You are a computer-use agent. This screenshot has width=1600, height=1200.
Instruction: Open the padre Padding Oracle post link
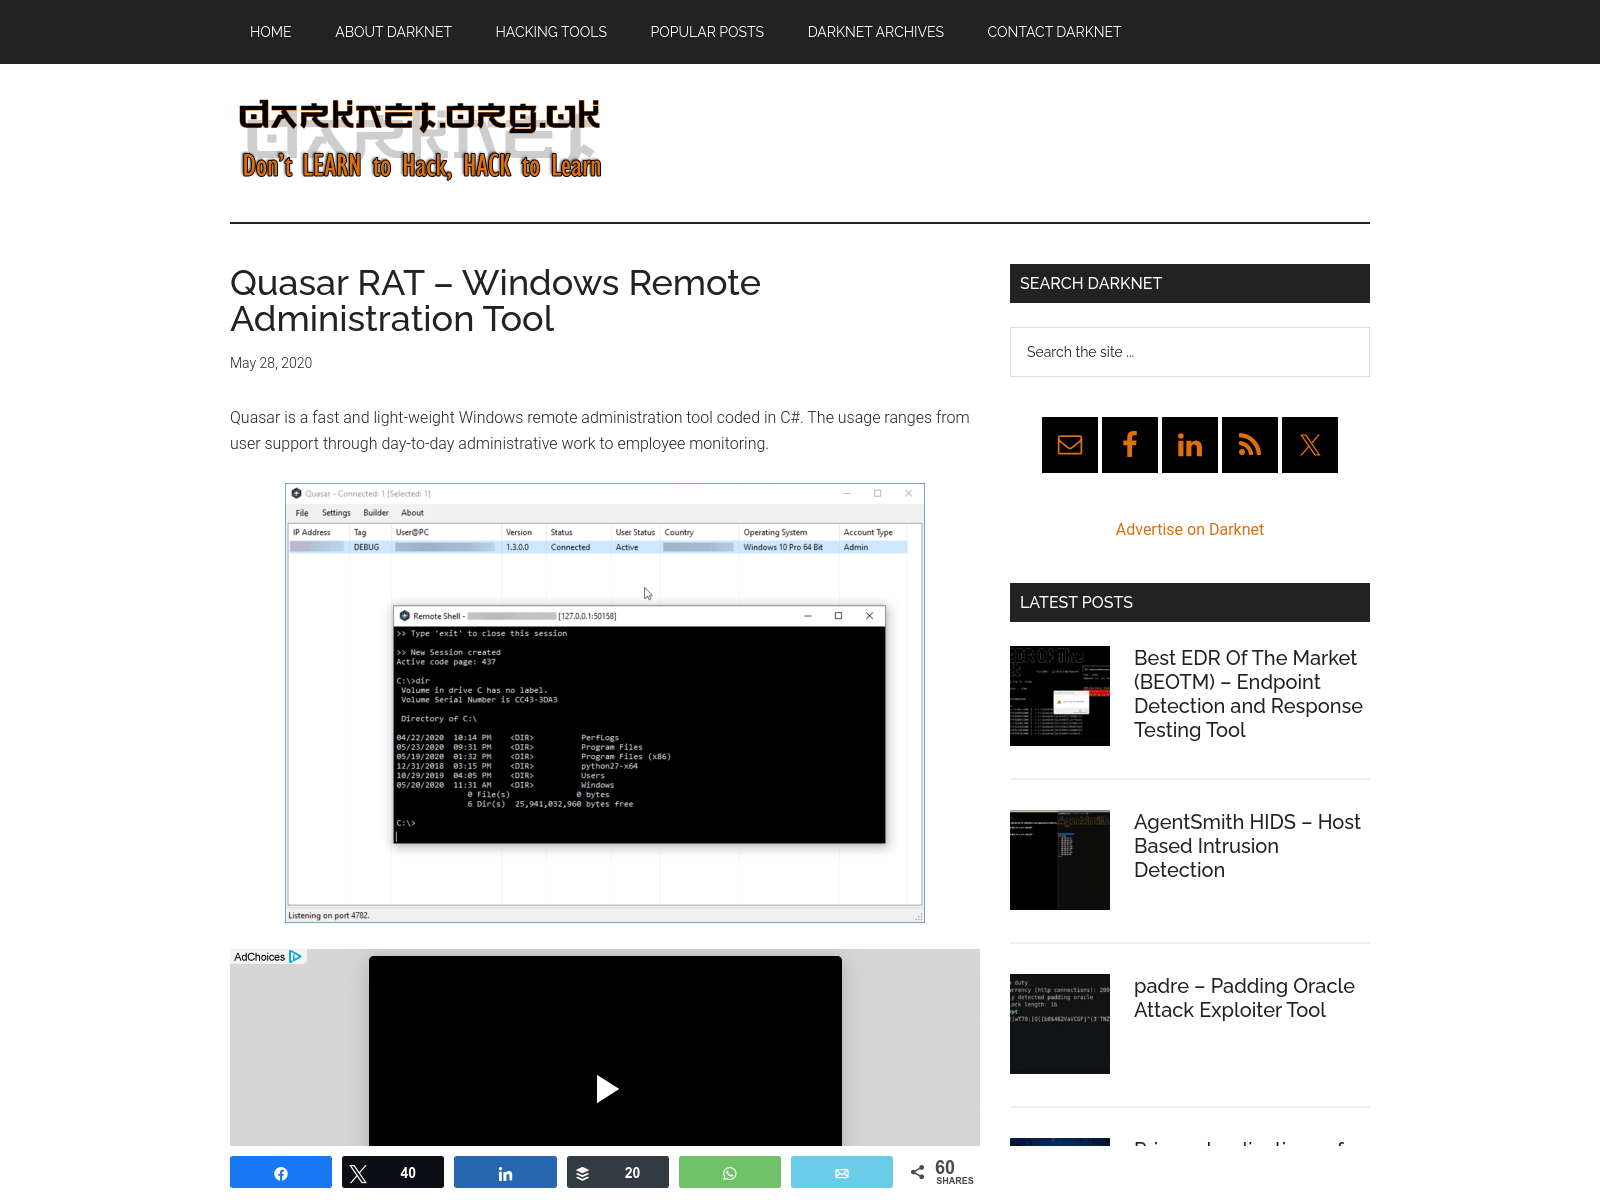pos(1244,998)
